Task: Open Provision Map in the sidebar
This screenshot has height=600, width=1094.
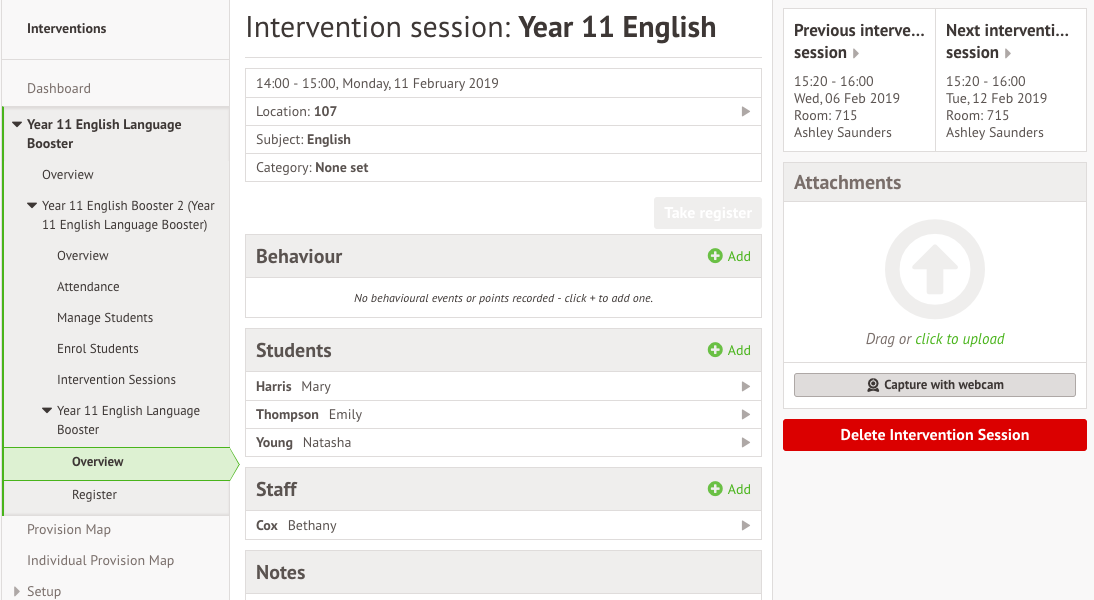Action: pos(68,529)
